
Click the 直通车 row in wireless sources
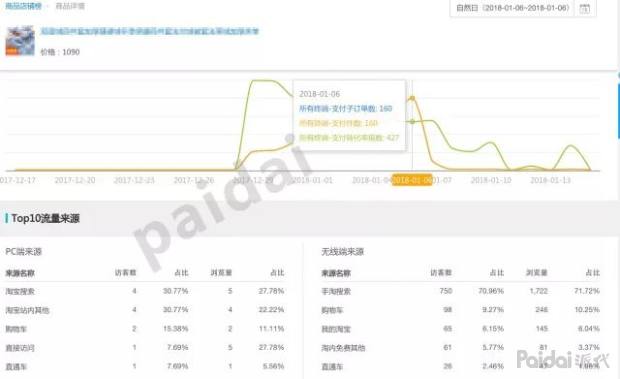460,366
